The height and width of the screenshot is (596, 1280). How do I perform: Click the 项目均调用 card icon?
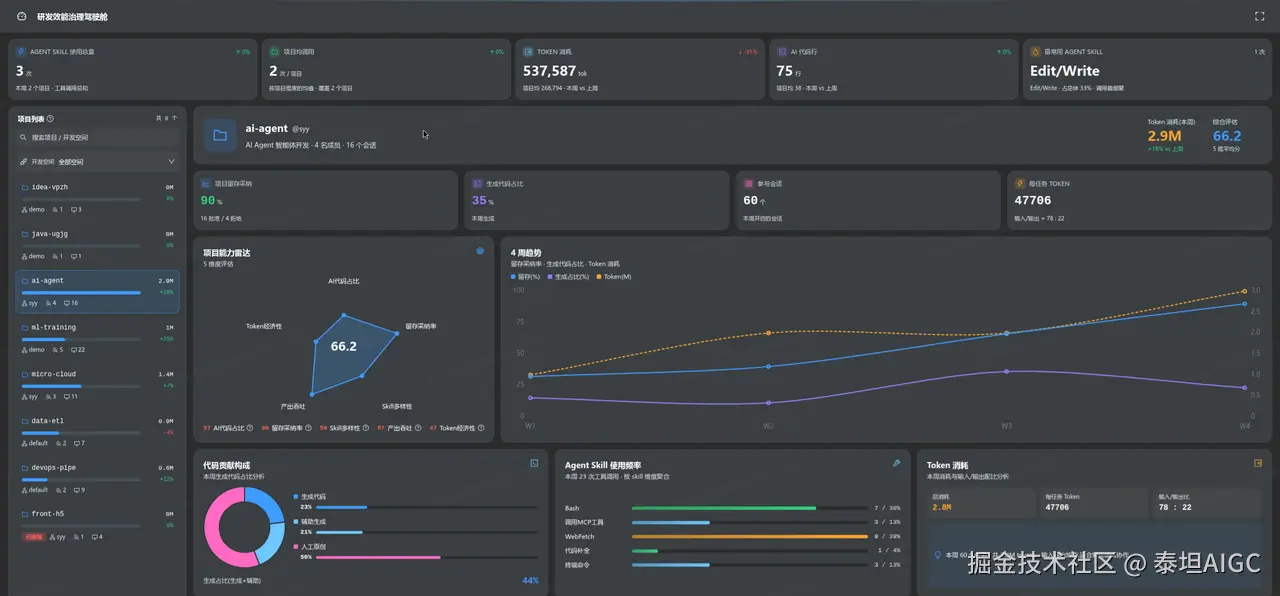tap(275, 51)
